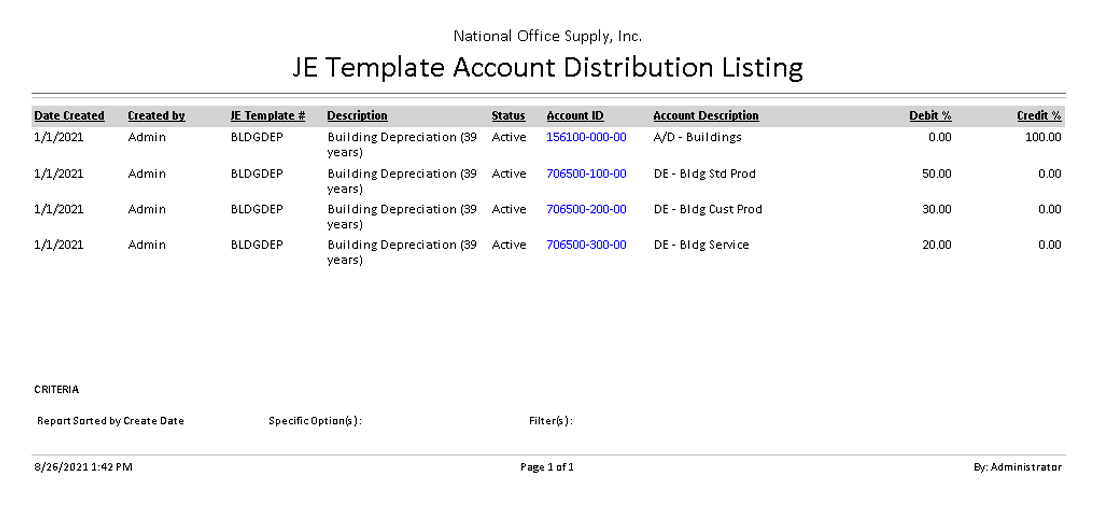The image size is (1098, 524).
Task: Click the Description column header
Action: point(357,116)
